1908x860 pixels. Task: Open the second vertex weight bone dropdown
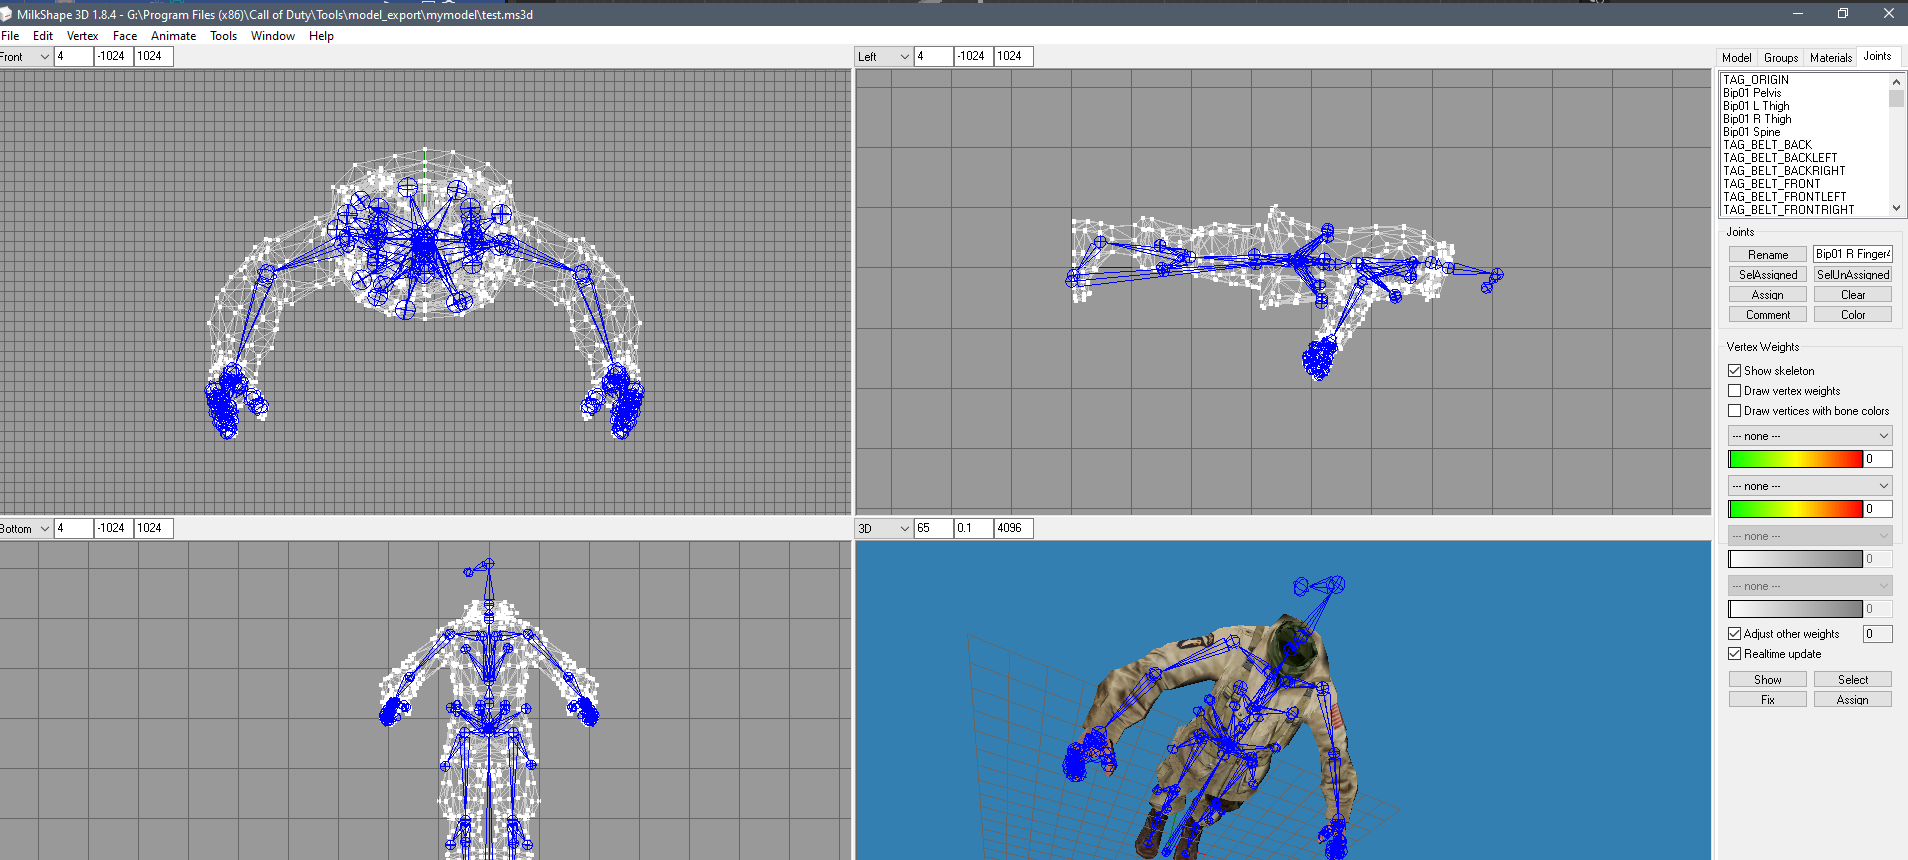coord(1810,486)
